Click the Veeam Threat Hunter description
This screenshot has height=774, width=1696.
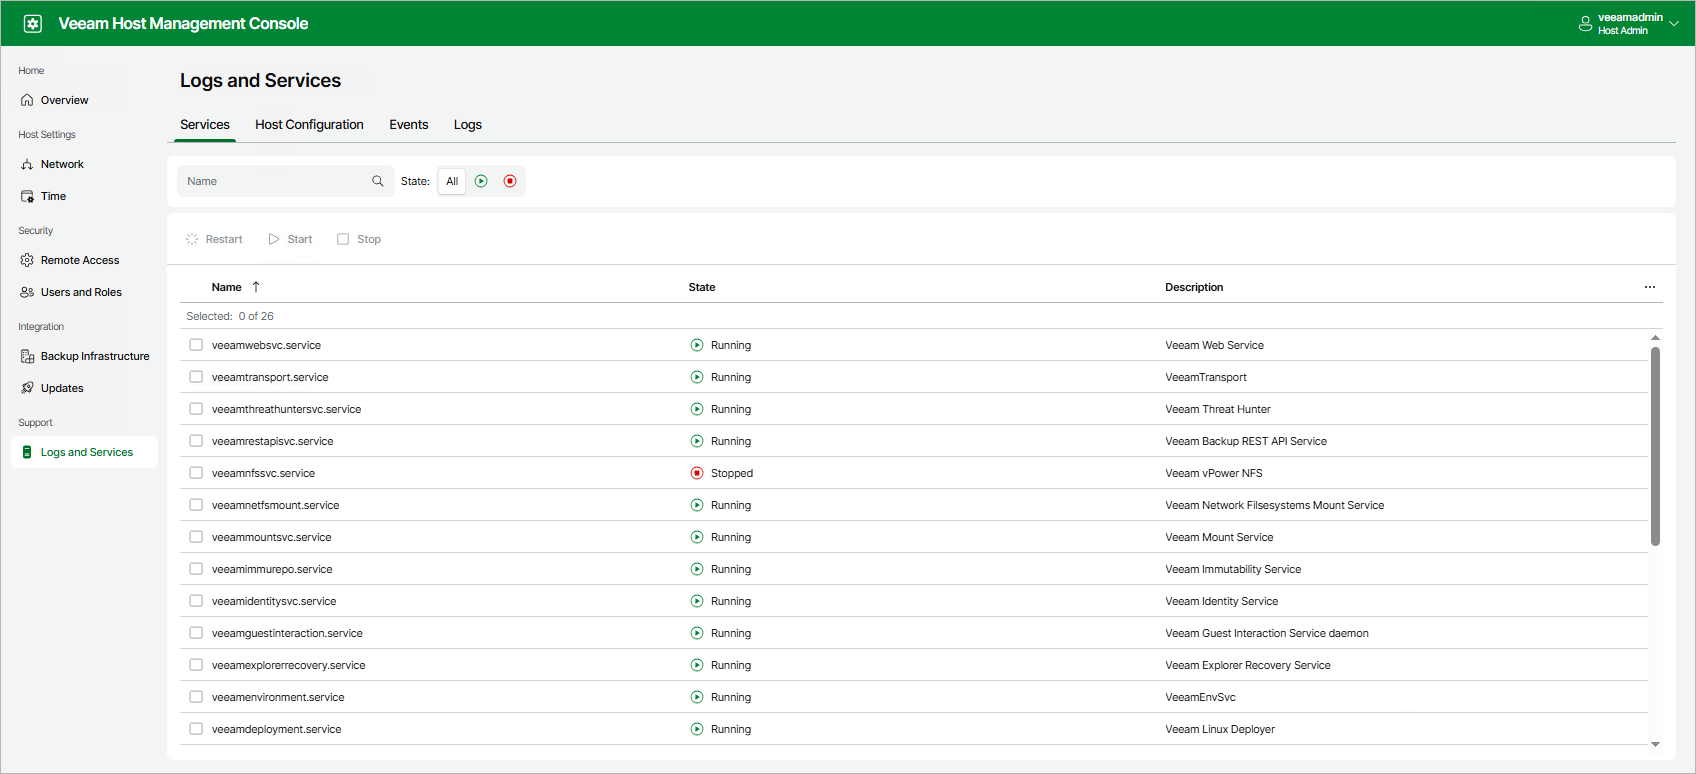(1218, 409)
